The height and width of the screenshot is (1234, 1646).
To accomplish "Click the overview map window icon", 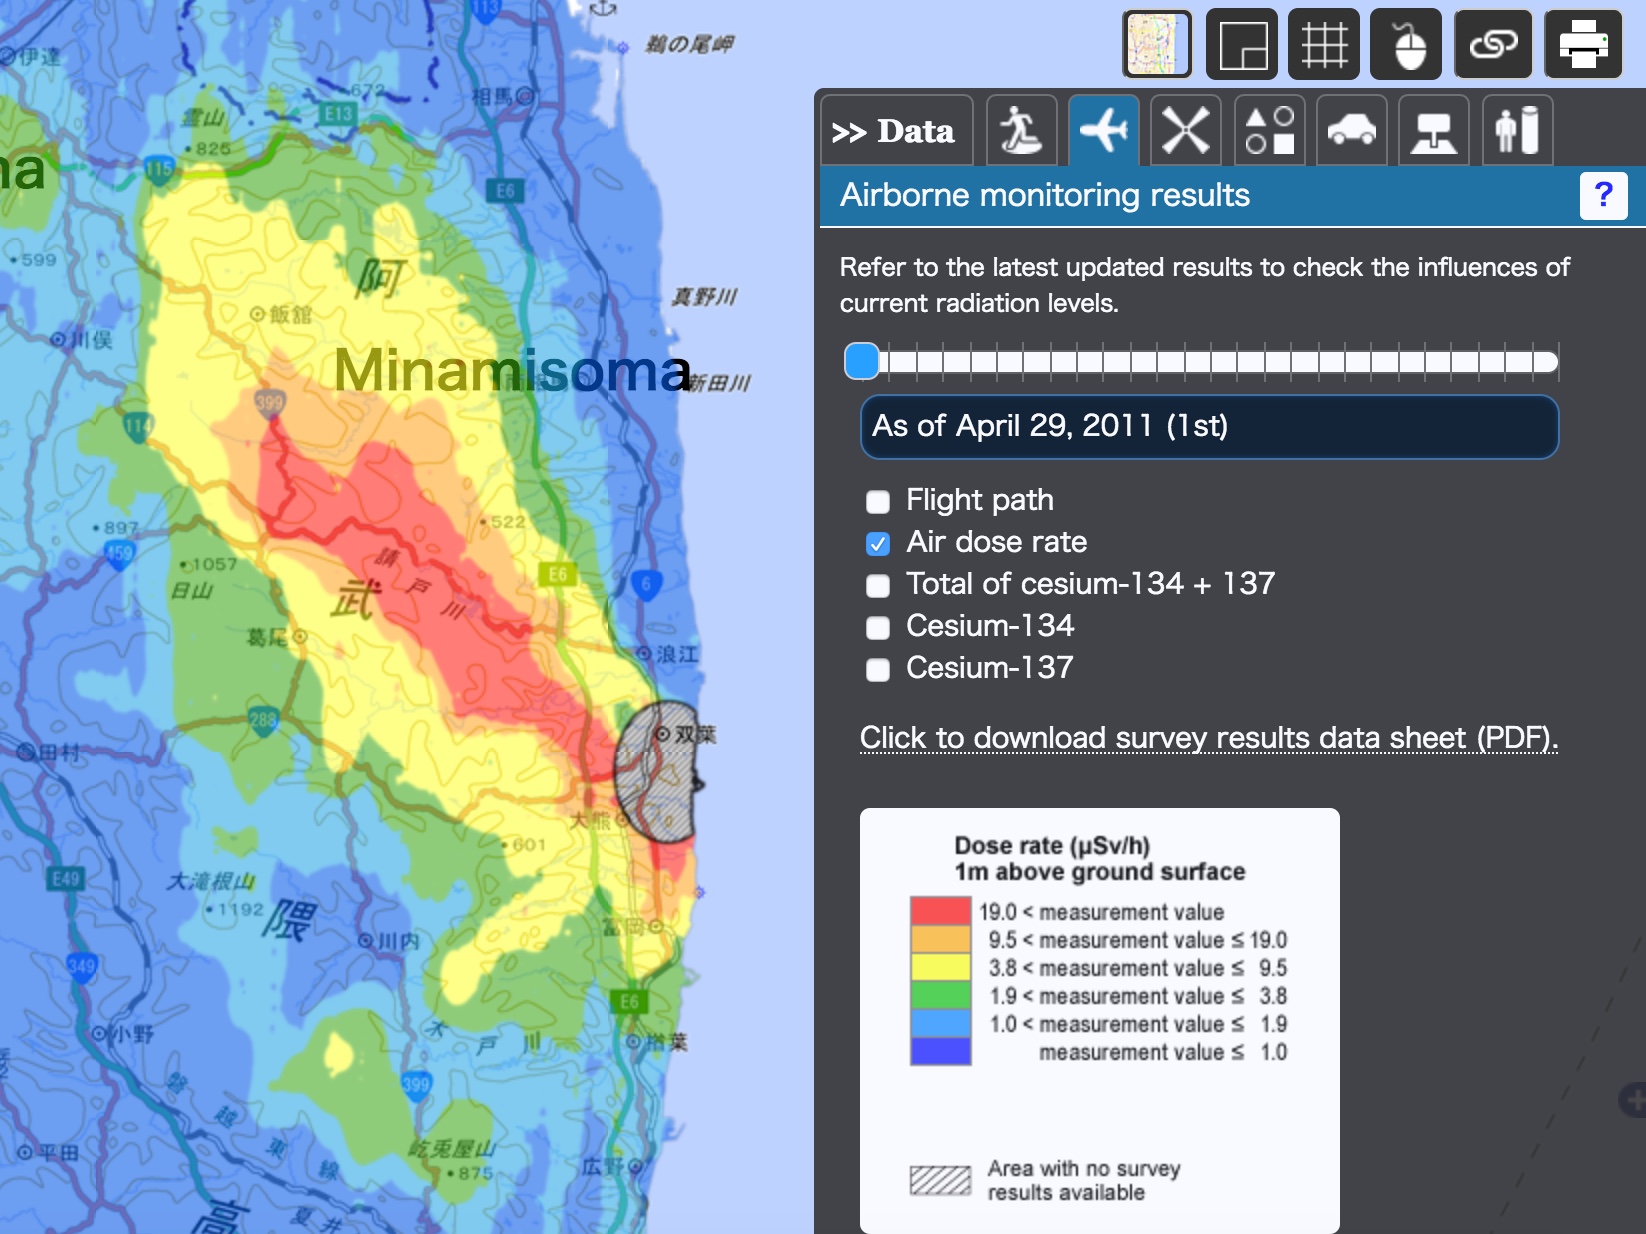I will 1242,45.
